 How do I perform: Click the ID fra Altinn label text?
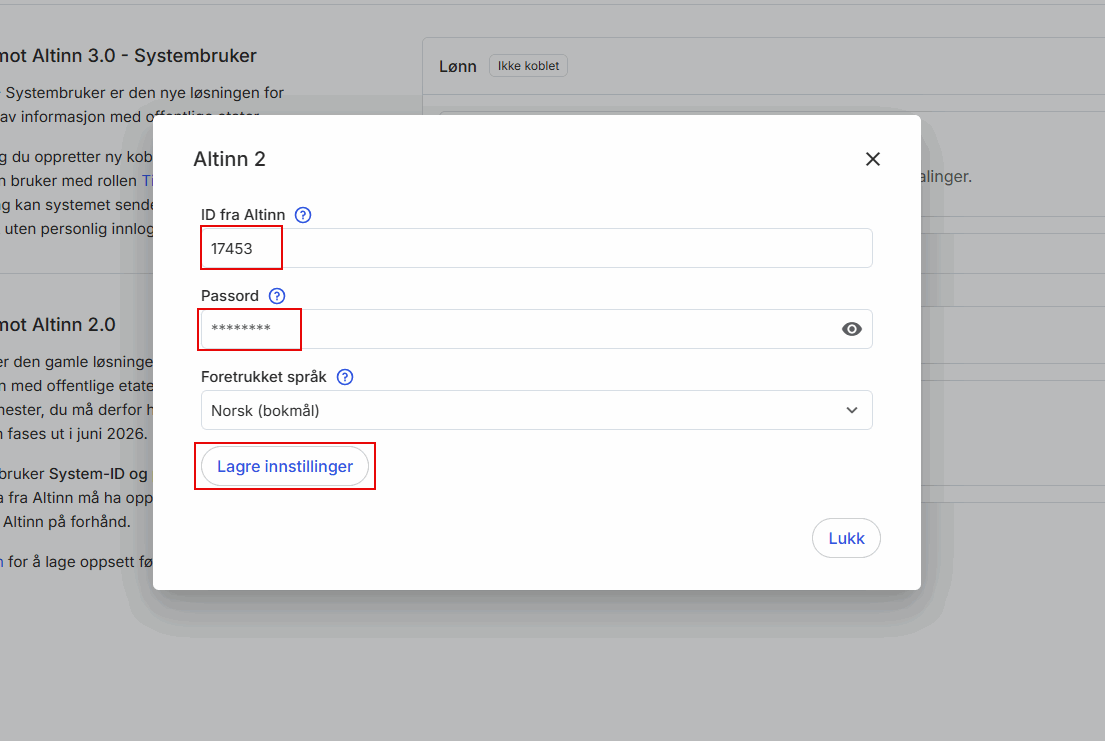pos(243,215)
